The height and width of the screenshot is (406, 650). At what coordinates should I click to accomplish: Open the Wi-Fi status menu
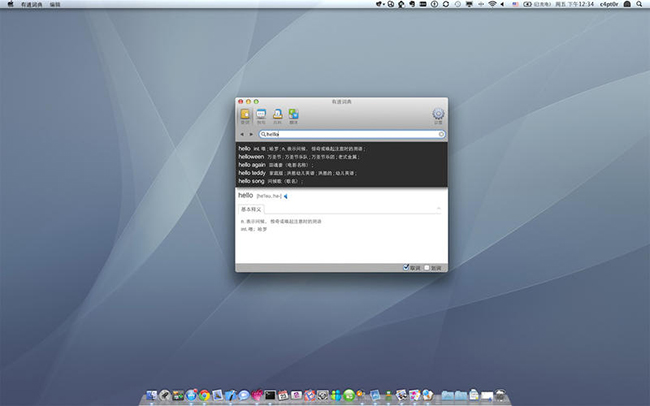tap(492, 4)
